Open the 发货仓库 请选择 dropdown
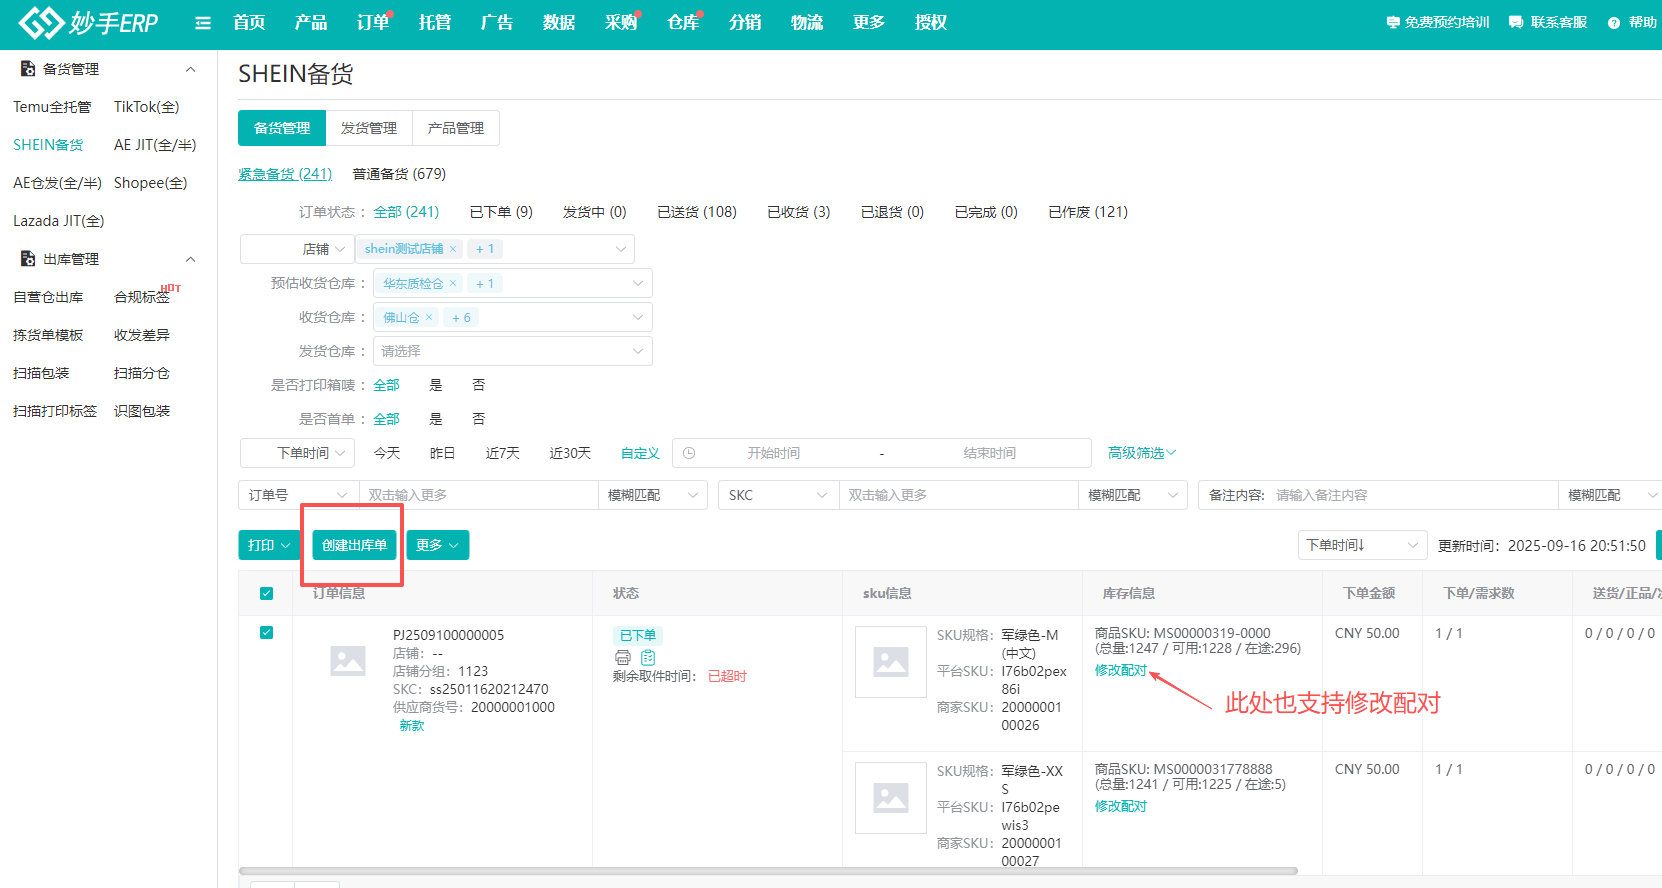Image resolution: width=1662 pixels, height=888 pixels. (513, 351)
